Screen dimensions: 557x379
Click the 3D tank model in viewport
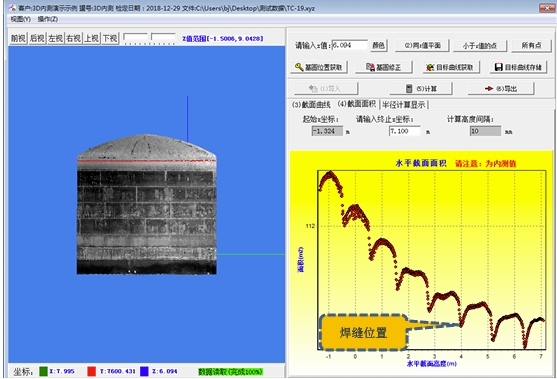146,204
